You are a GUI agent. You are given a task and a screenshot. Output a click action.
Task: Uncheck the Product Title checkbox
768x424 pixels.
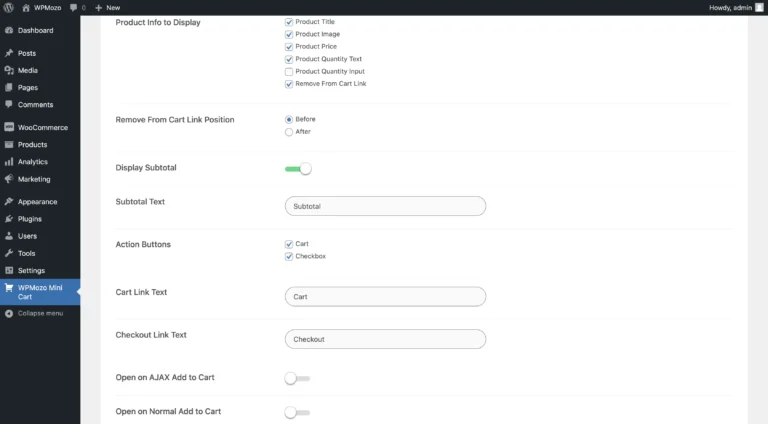point(289,22)
